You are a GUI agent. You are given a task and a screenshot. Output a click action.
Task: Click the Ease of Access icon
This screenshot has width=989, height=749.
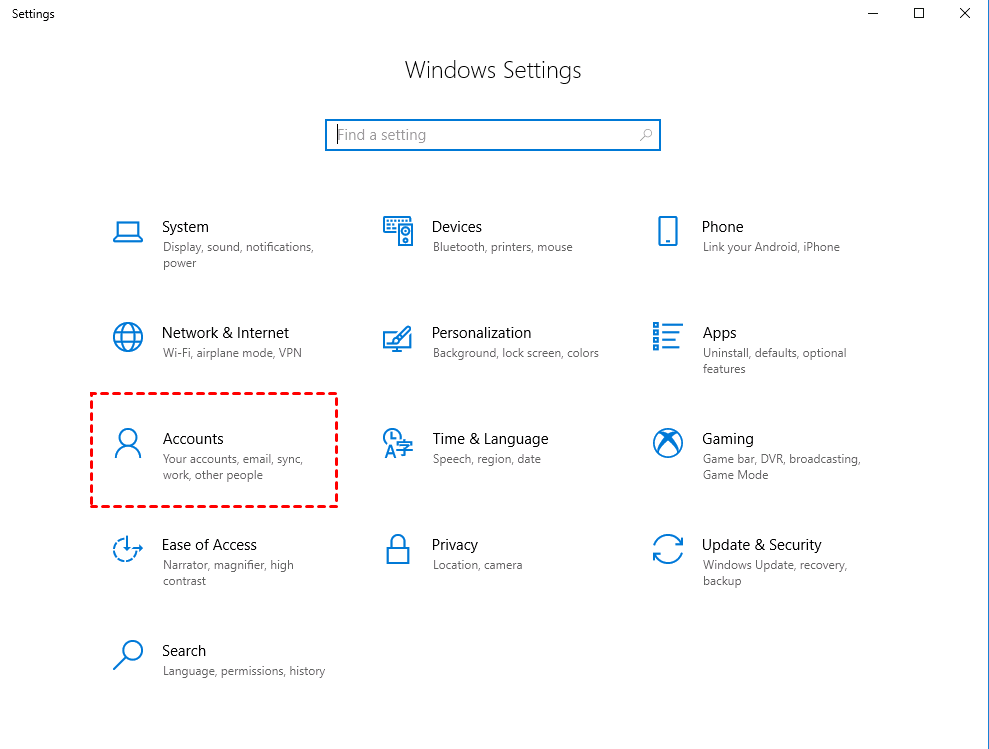(128, 549)
